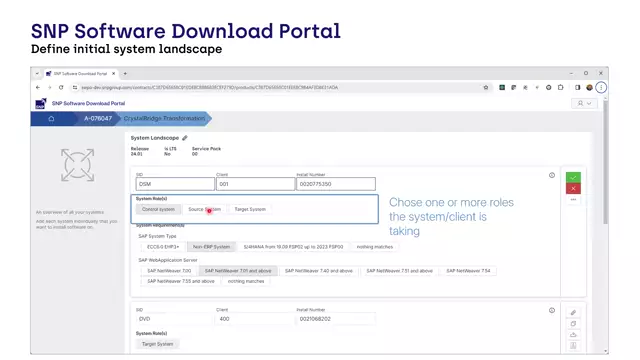Select nothing matches under WebApplication Server
This screenshot has height=360, width=640.
pyautogui.click(x=246, y=281)
